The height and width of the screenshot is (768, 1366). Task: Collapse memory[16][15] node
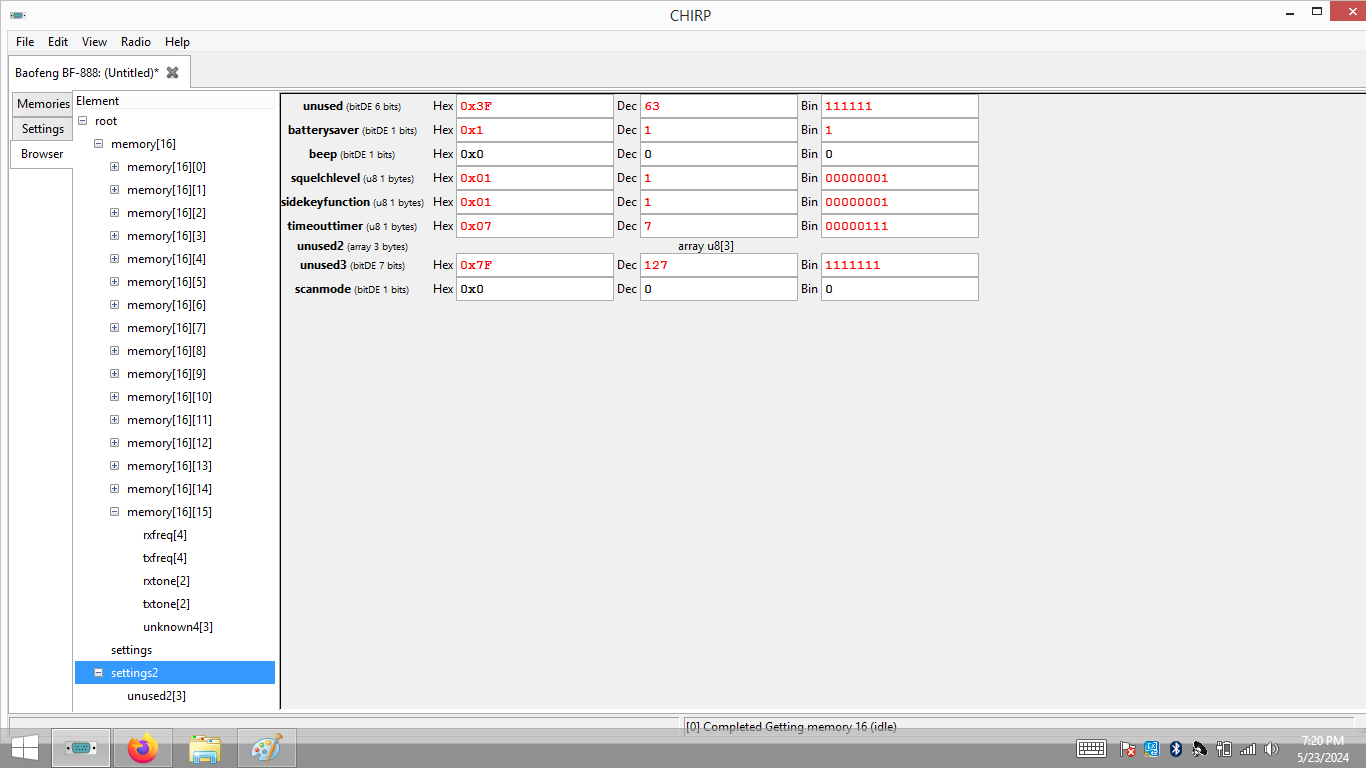pyautogui.click(x=115, y=512)
